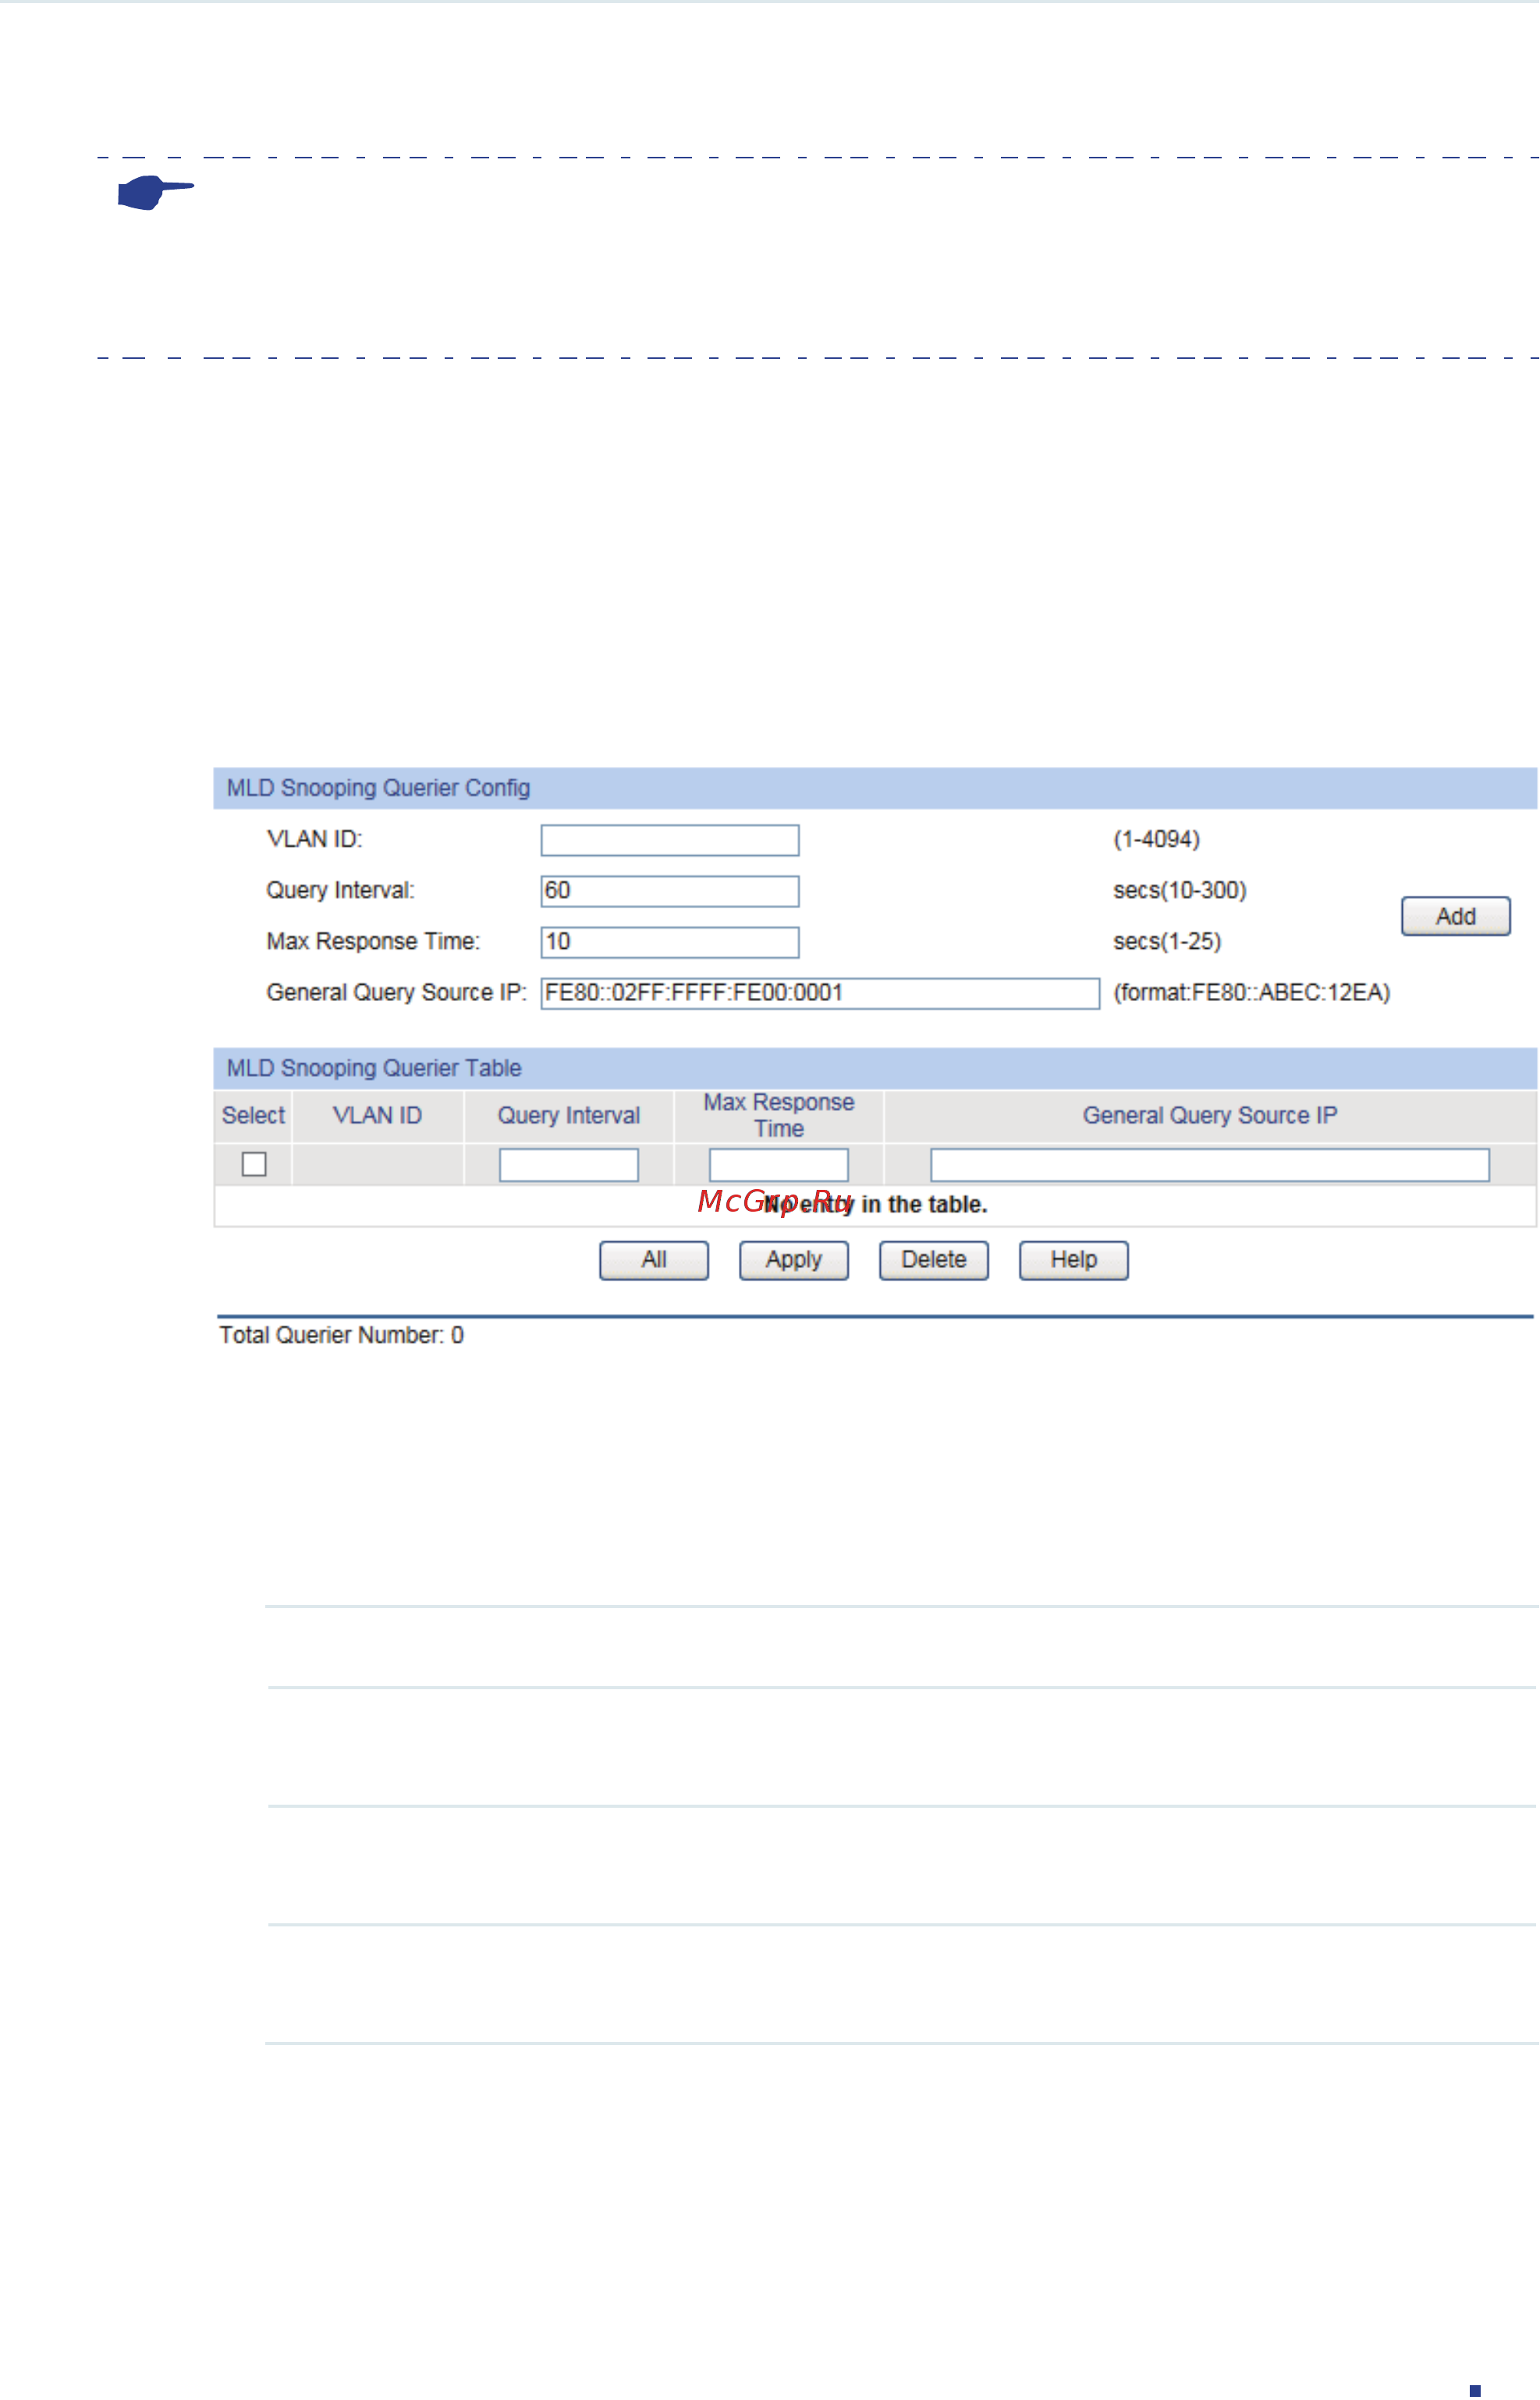Click the General Query Source IP config field

click(x=820, y=993)
